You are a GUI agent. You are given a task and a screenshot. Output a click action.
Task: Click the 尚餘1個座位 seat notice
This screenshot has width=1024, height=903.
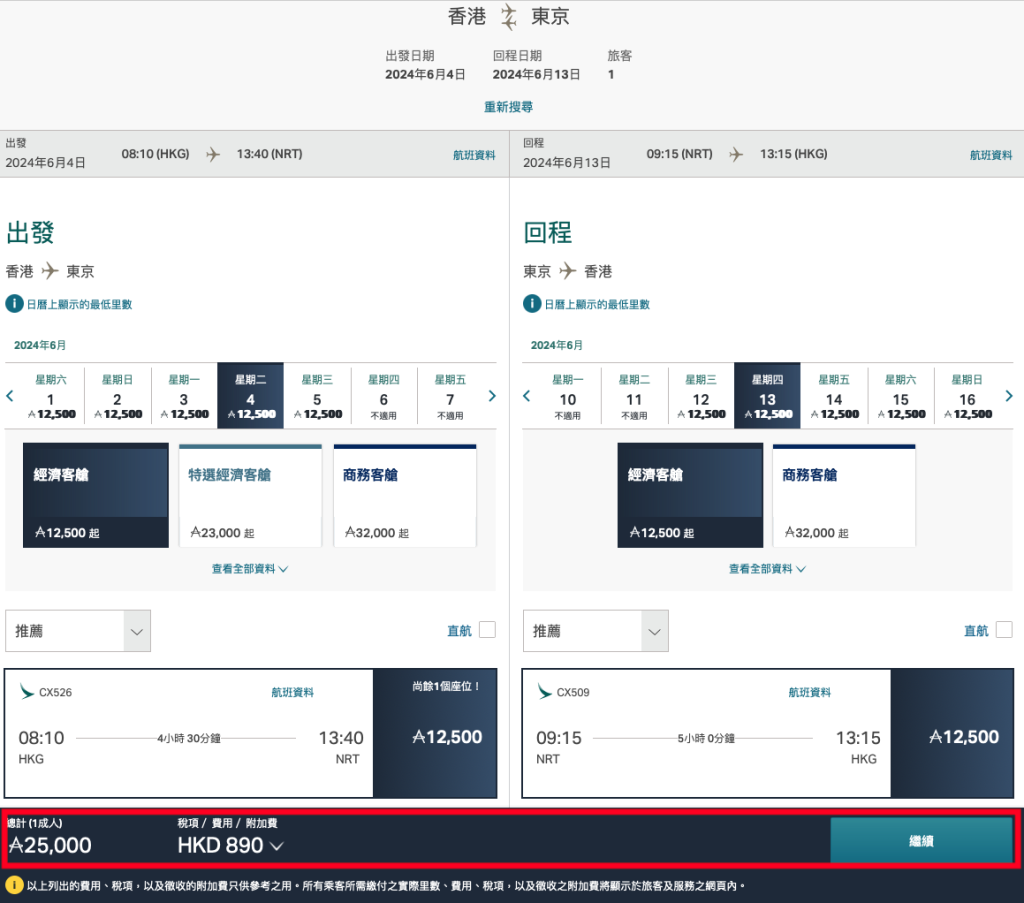[x=446, y=686]
